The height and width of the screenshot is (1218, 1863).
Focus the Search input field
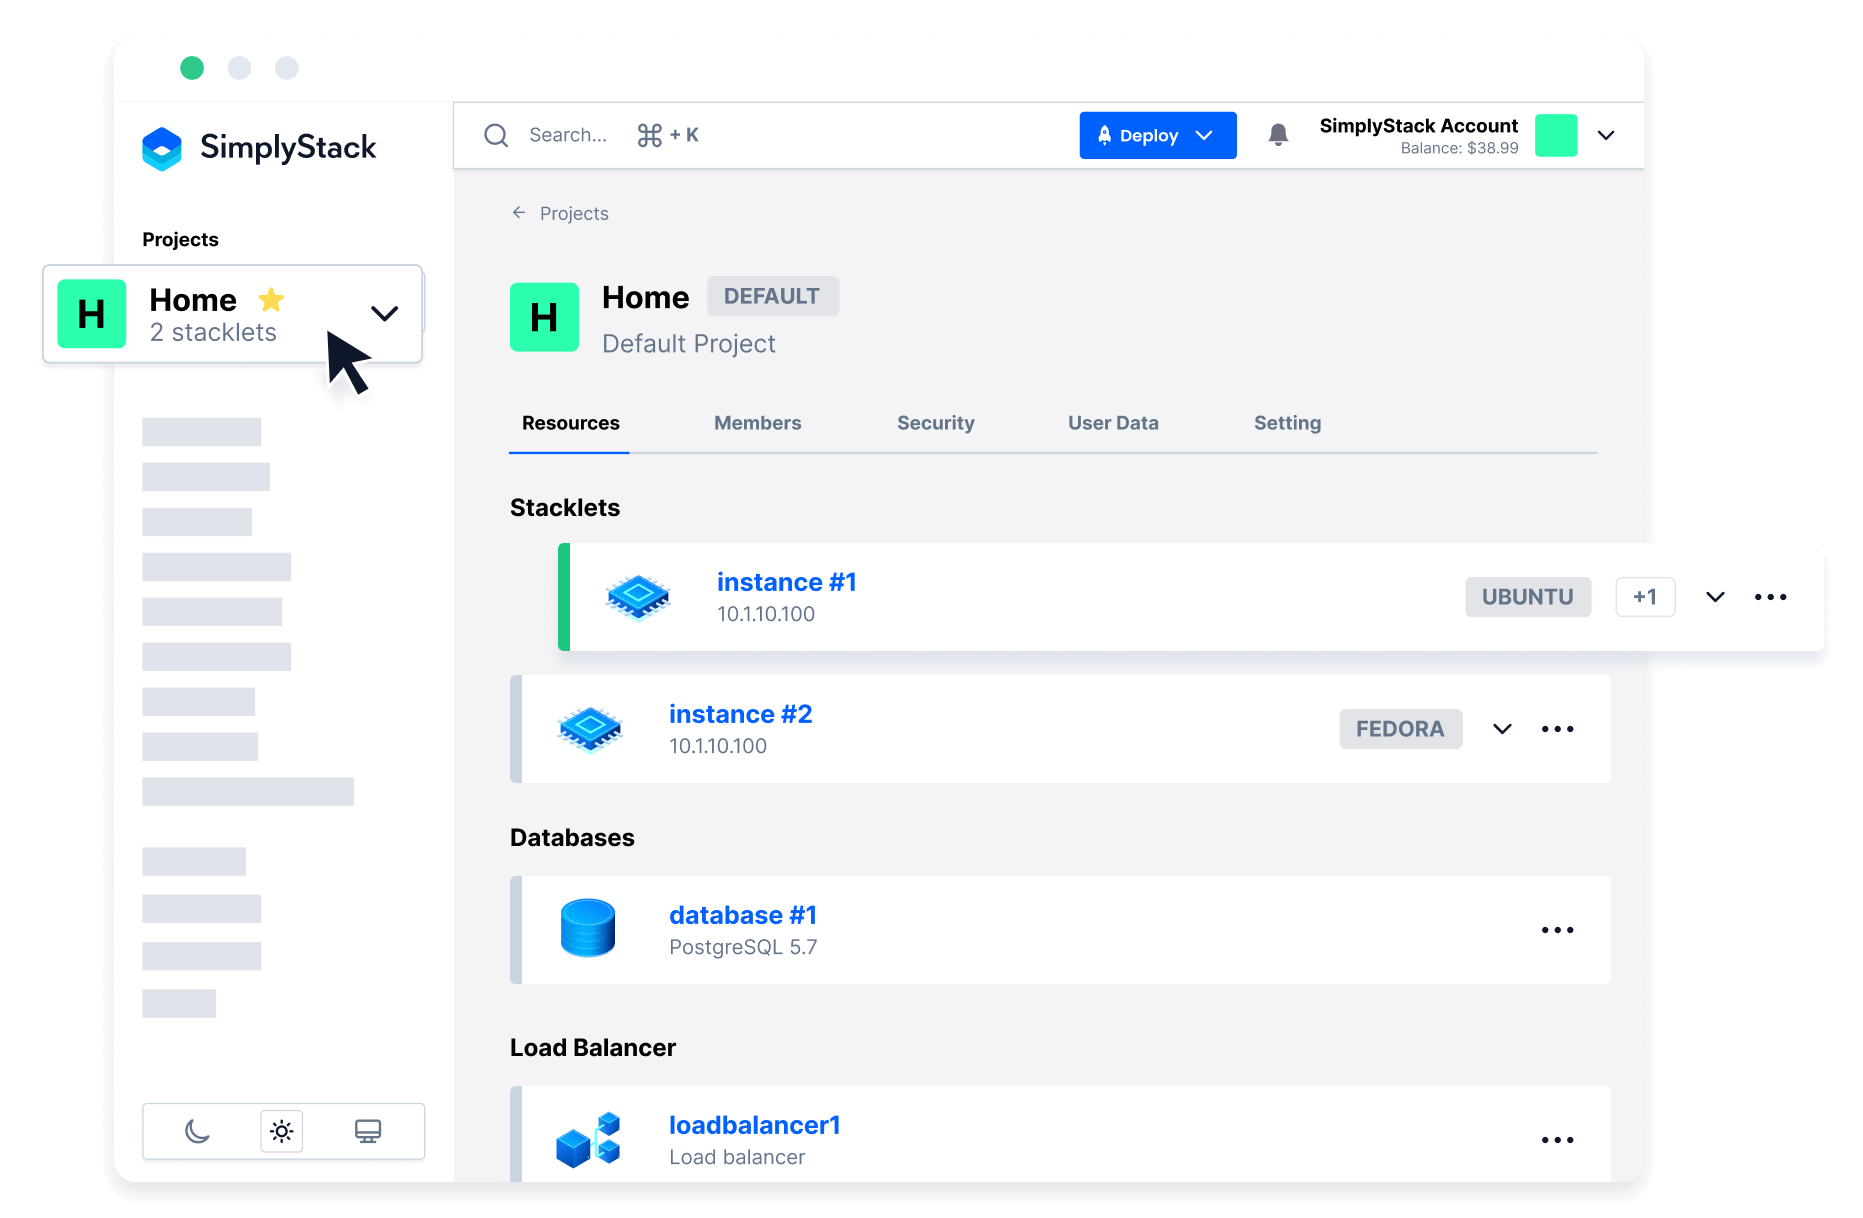coord(567,135)
